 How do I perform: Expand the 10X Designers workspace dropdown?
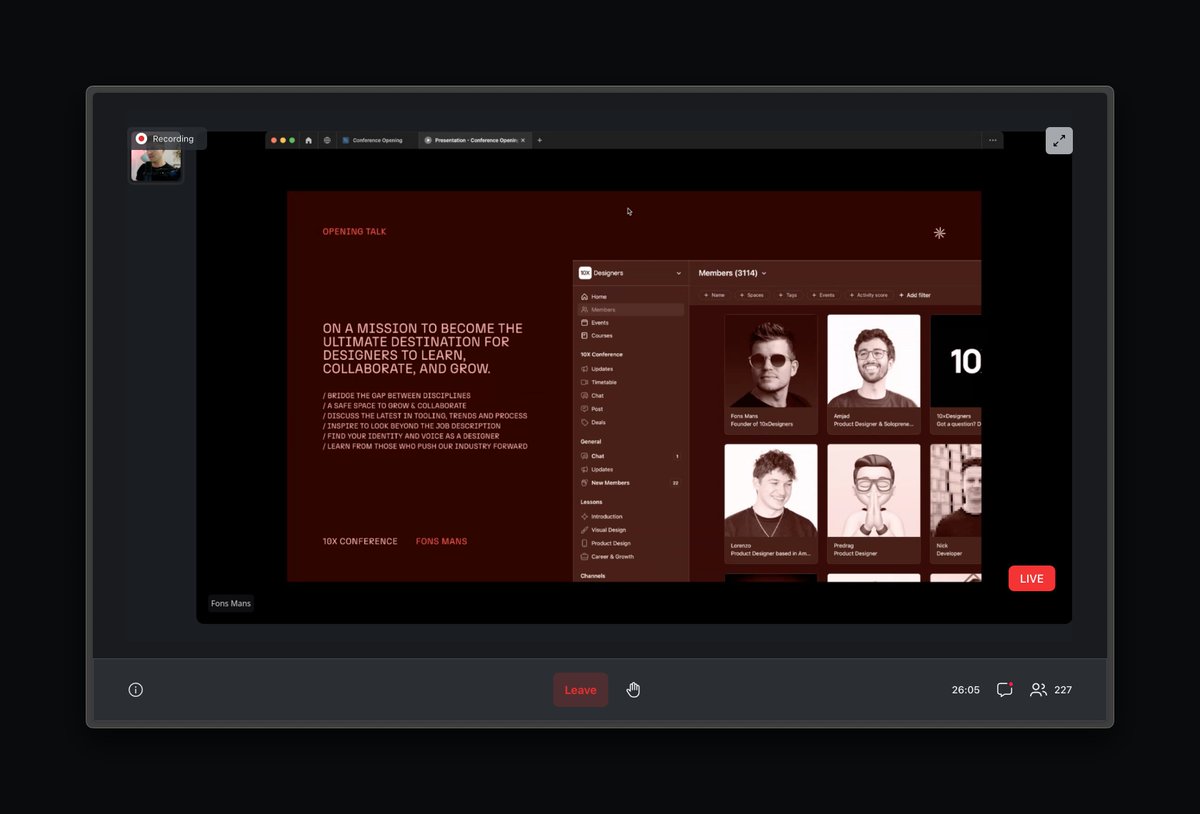(630, 273)
